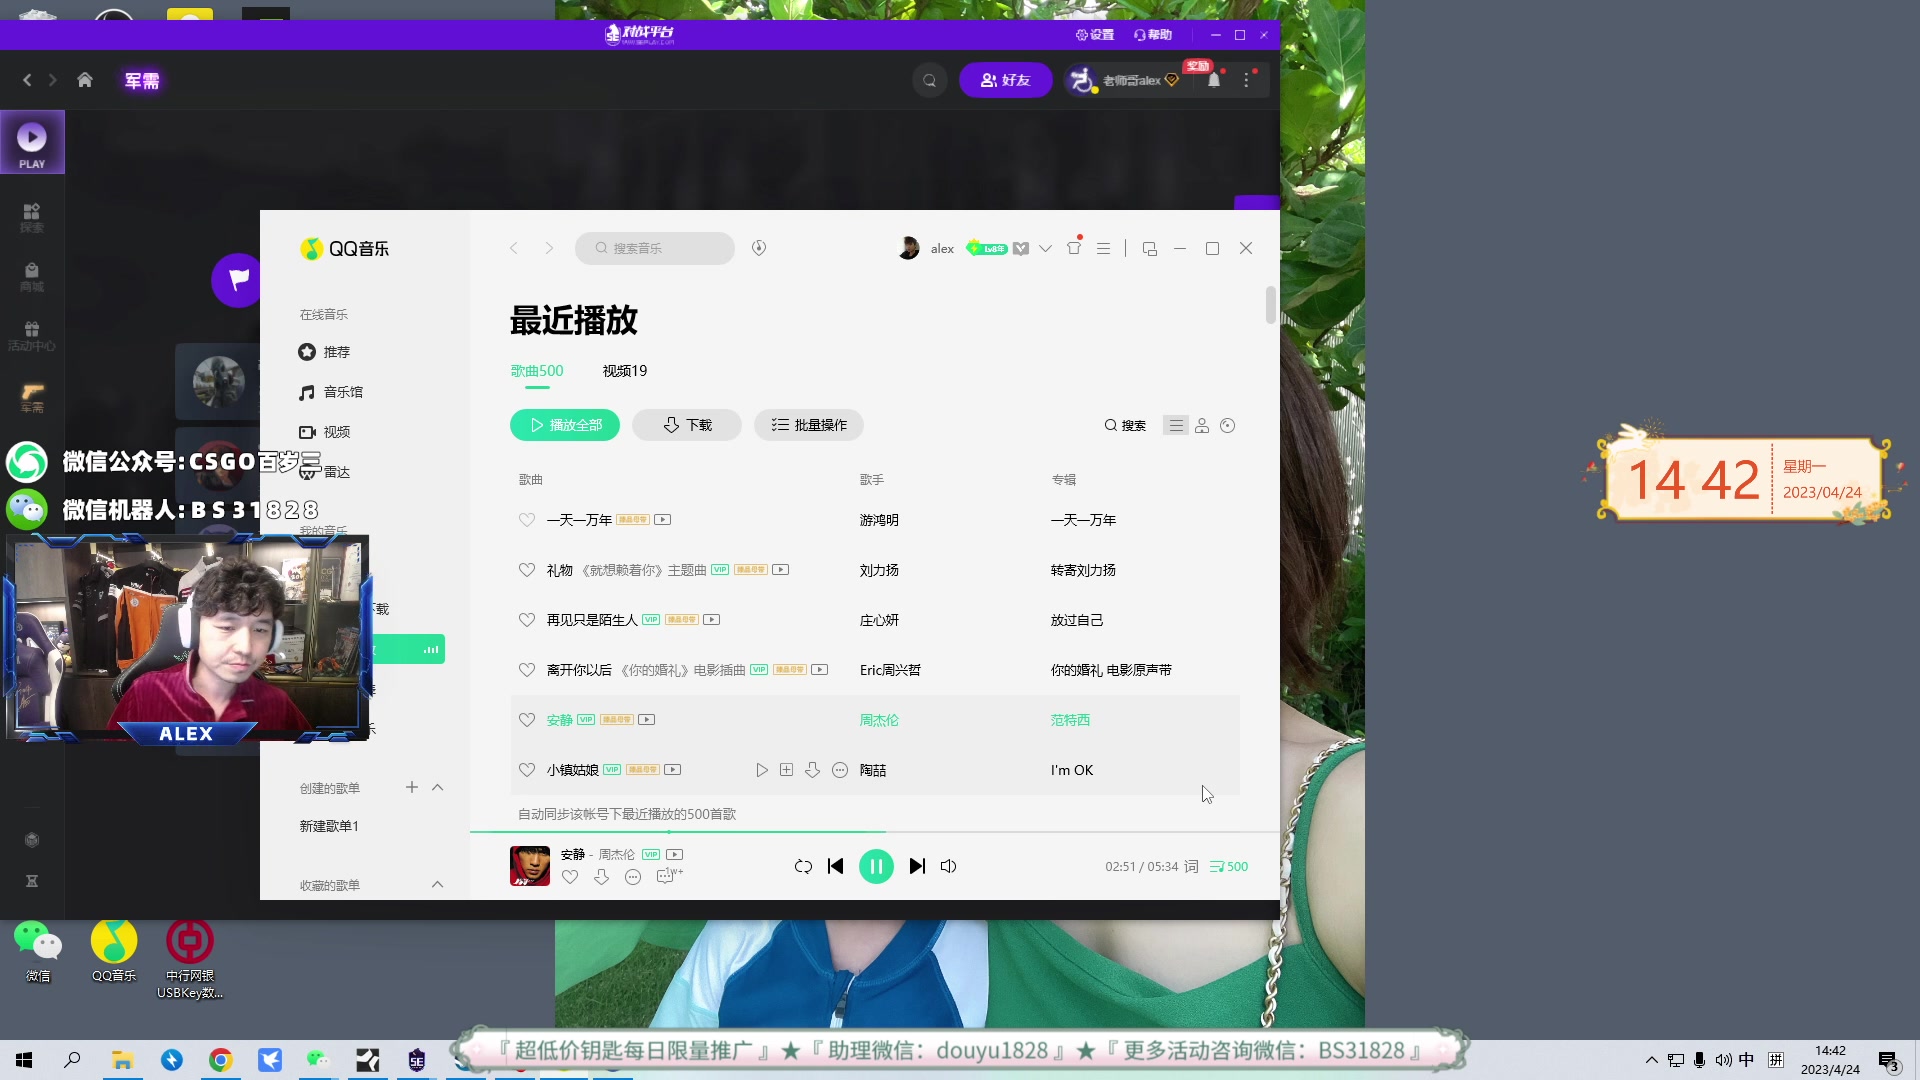
Task: Like the currently playing song in player bar
Action: tap(570, 877)
